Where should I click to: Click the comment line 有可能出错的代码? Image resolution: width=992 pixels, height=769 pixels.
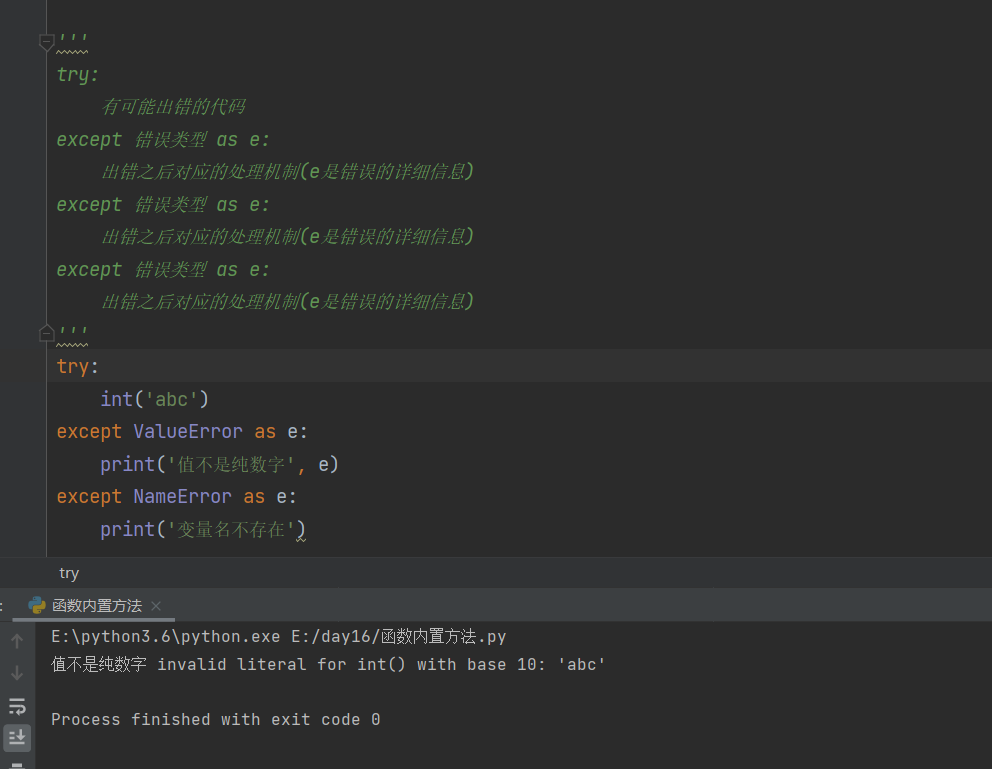[x=173, y=106]
